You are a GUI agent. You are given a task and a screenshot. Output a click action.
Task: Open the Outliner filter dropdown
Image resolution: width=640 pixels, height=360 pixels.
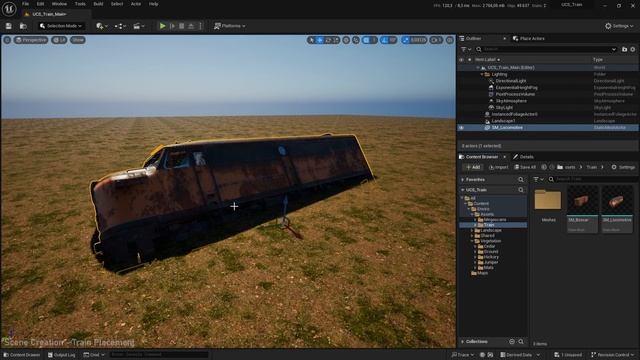click(x=466, y=49)
